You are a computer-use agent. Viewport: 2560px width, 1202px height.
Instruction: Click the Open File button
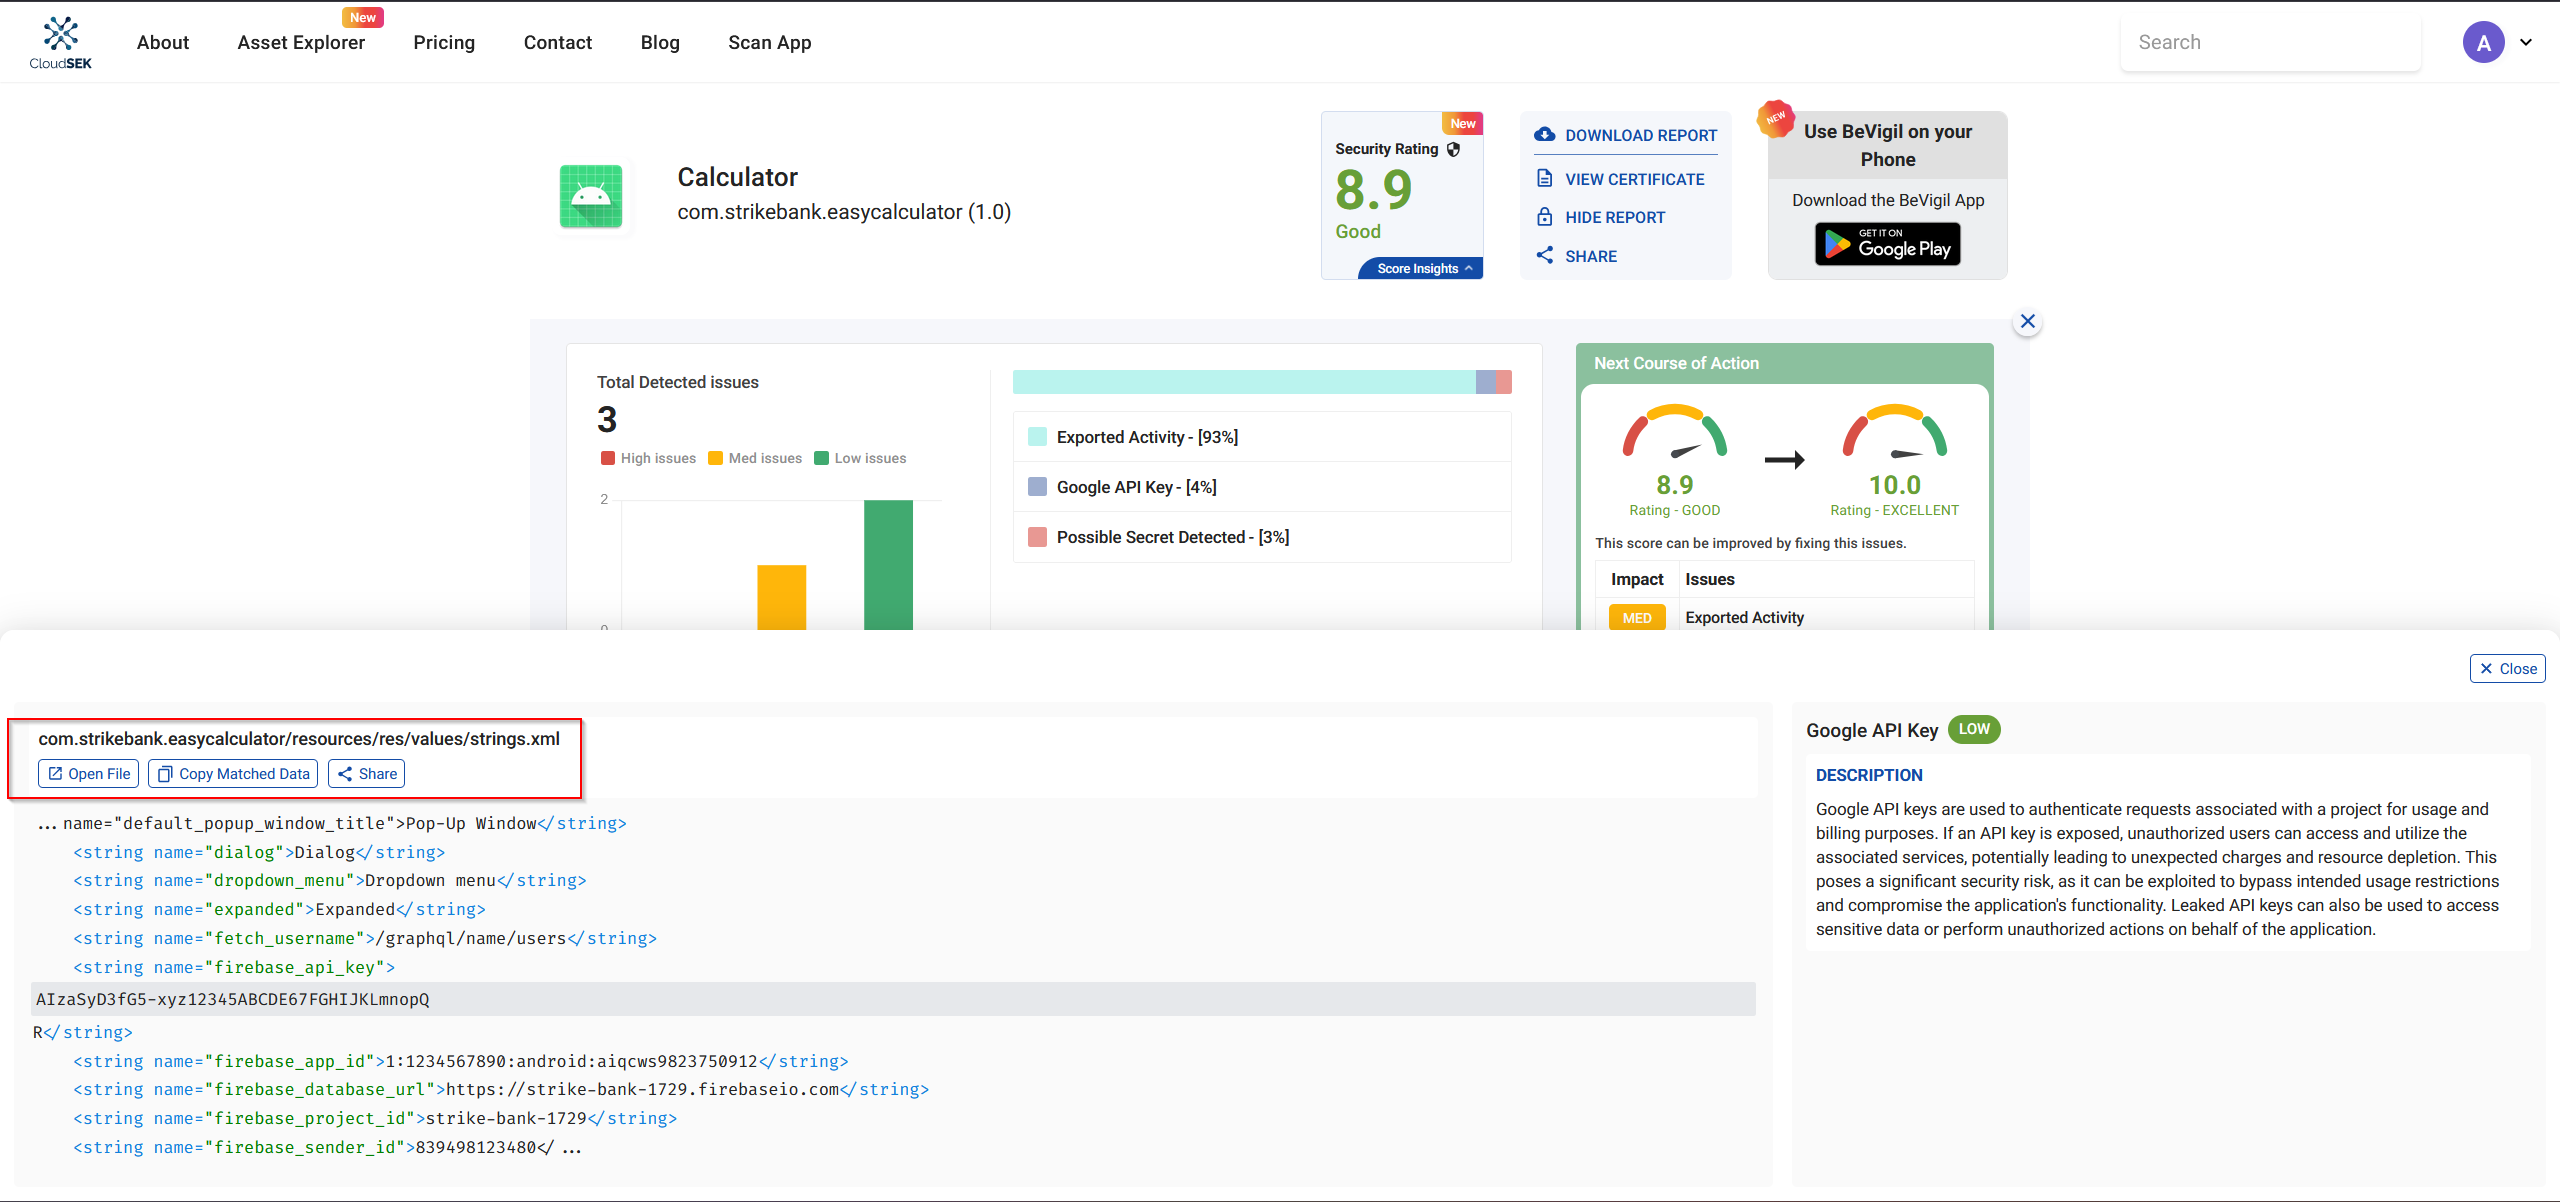[89, 774]
